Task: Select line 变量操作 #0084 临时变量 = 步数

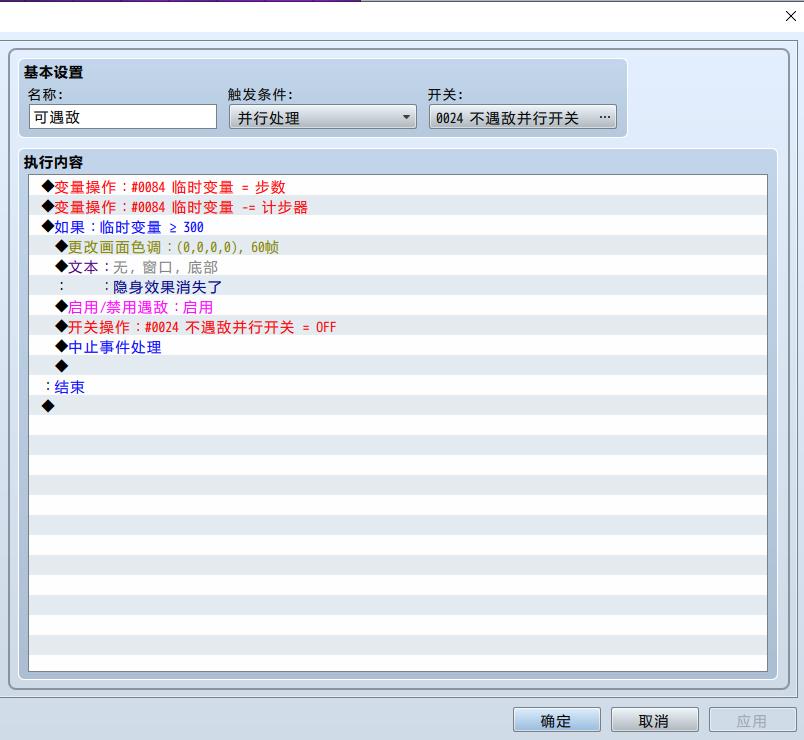Action: pyautogui.click(x=398, y=187)
